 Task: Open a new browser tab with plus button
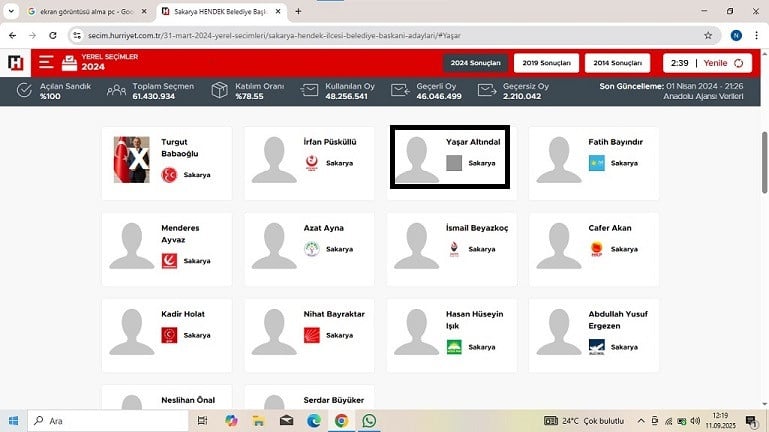(x=298, y=11)
